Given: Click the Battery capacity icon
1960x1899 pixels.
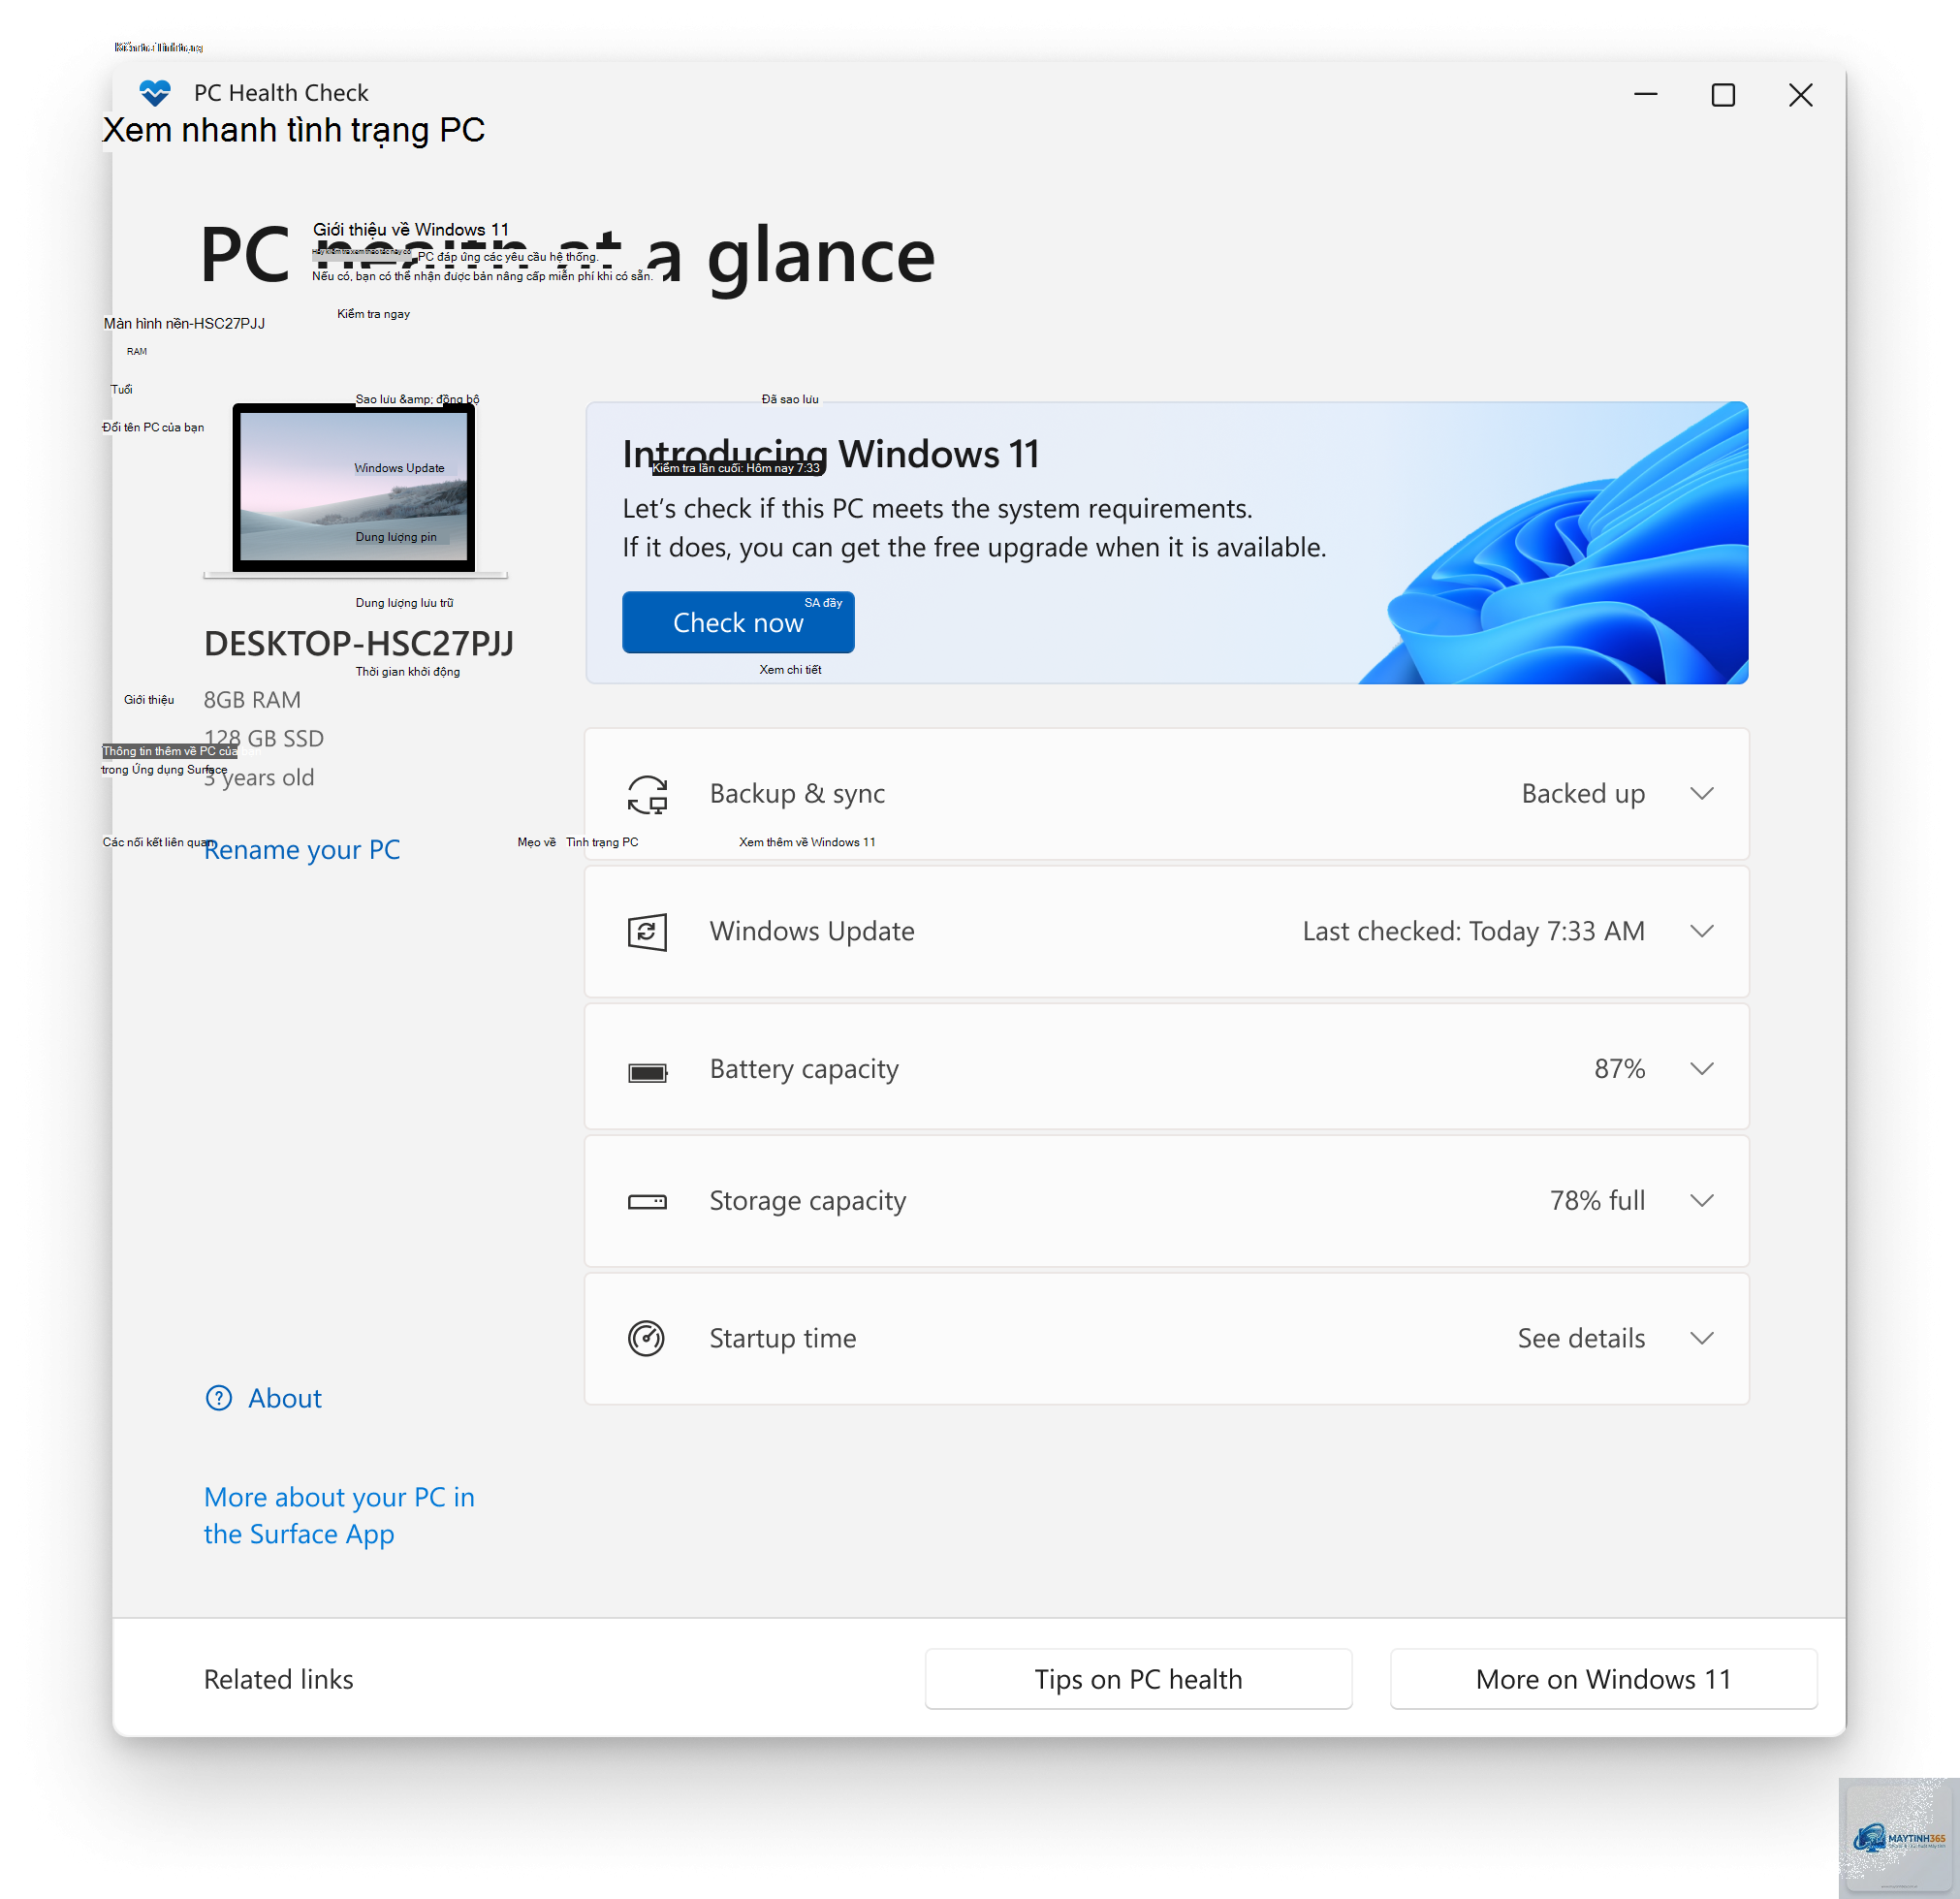Looking at the screenshot, I should pos(647,1072).
